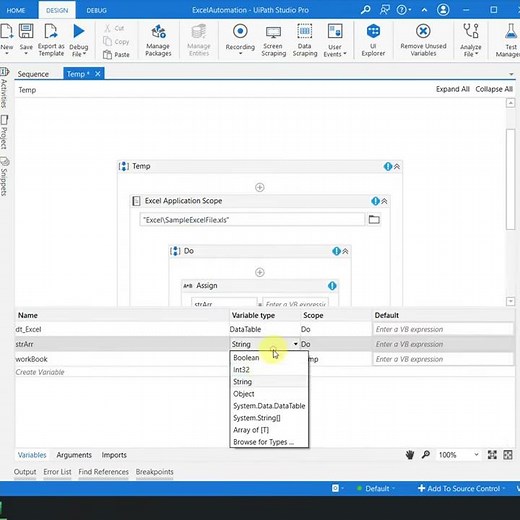Open the zoom percentage dropdown
Screen dimensions: 520x520
pos(476,454)
